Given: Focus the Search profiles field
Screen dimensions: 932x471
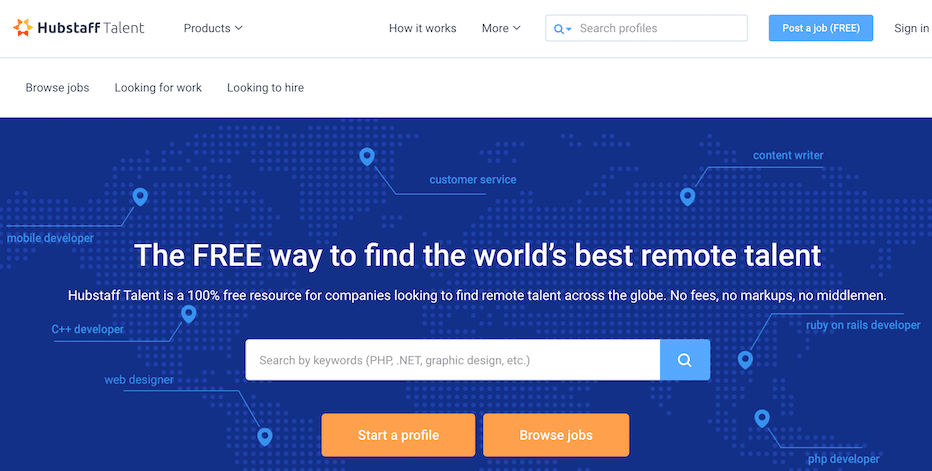Looking at the screenshot, I should (x=646, y=28).
